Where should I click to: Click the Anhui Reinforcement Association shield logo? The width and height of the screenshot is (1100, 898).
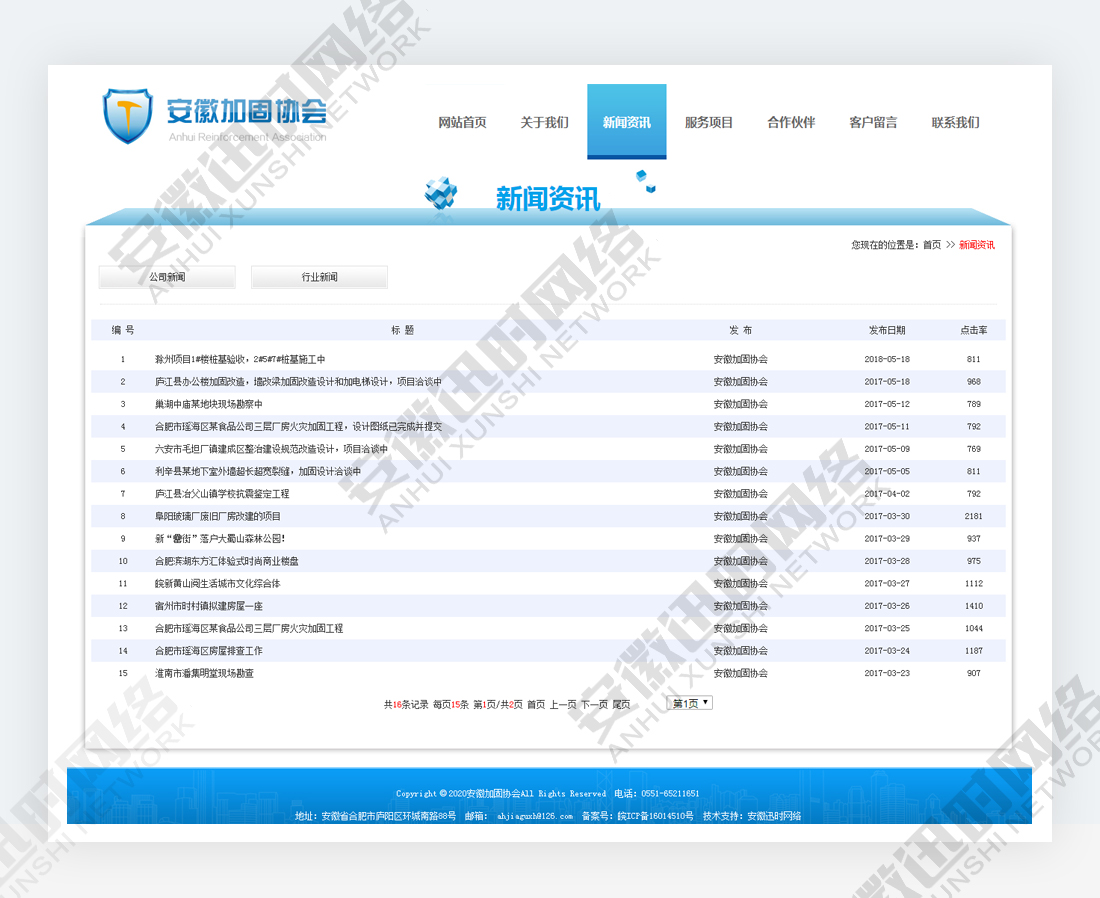(x=128, y=115)
